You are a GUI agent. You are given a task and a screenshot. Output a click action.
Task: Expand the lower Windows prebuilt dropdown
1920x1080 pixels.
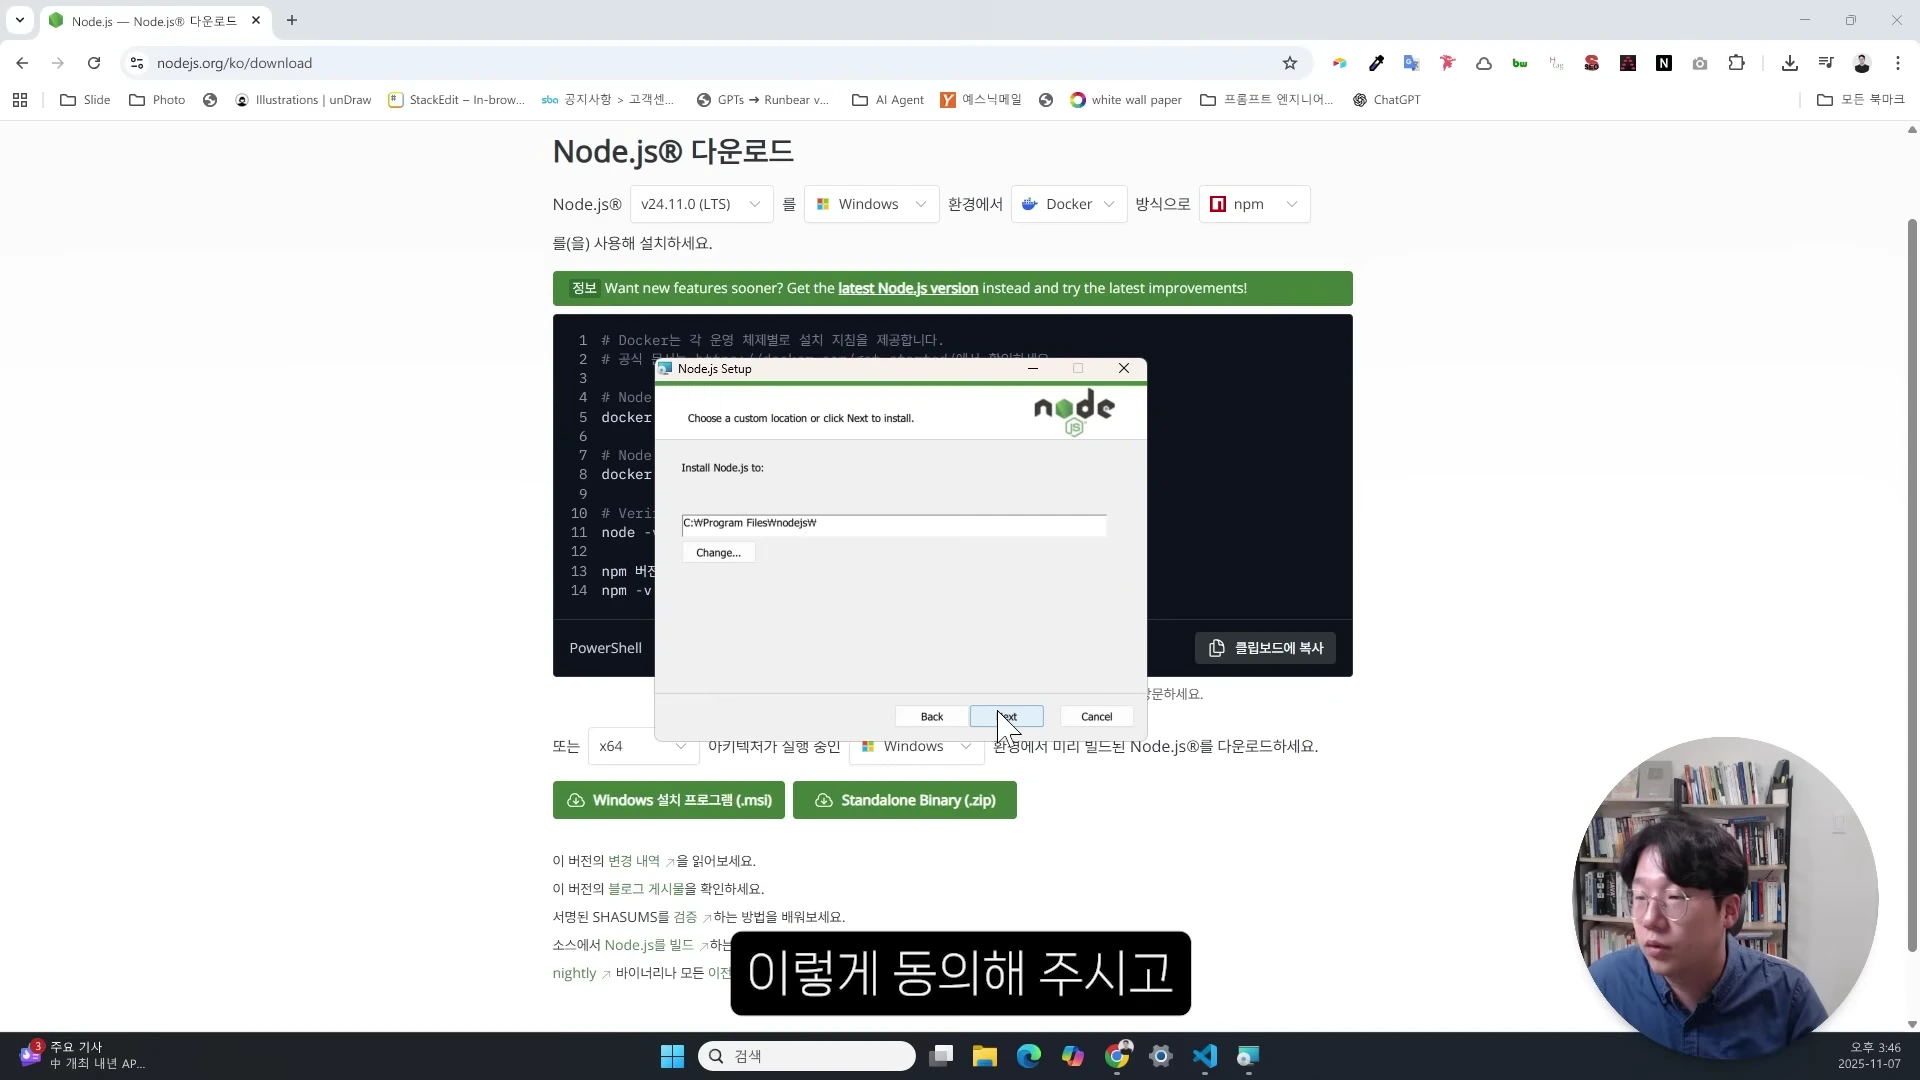click(916, 746)
